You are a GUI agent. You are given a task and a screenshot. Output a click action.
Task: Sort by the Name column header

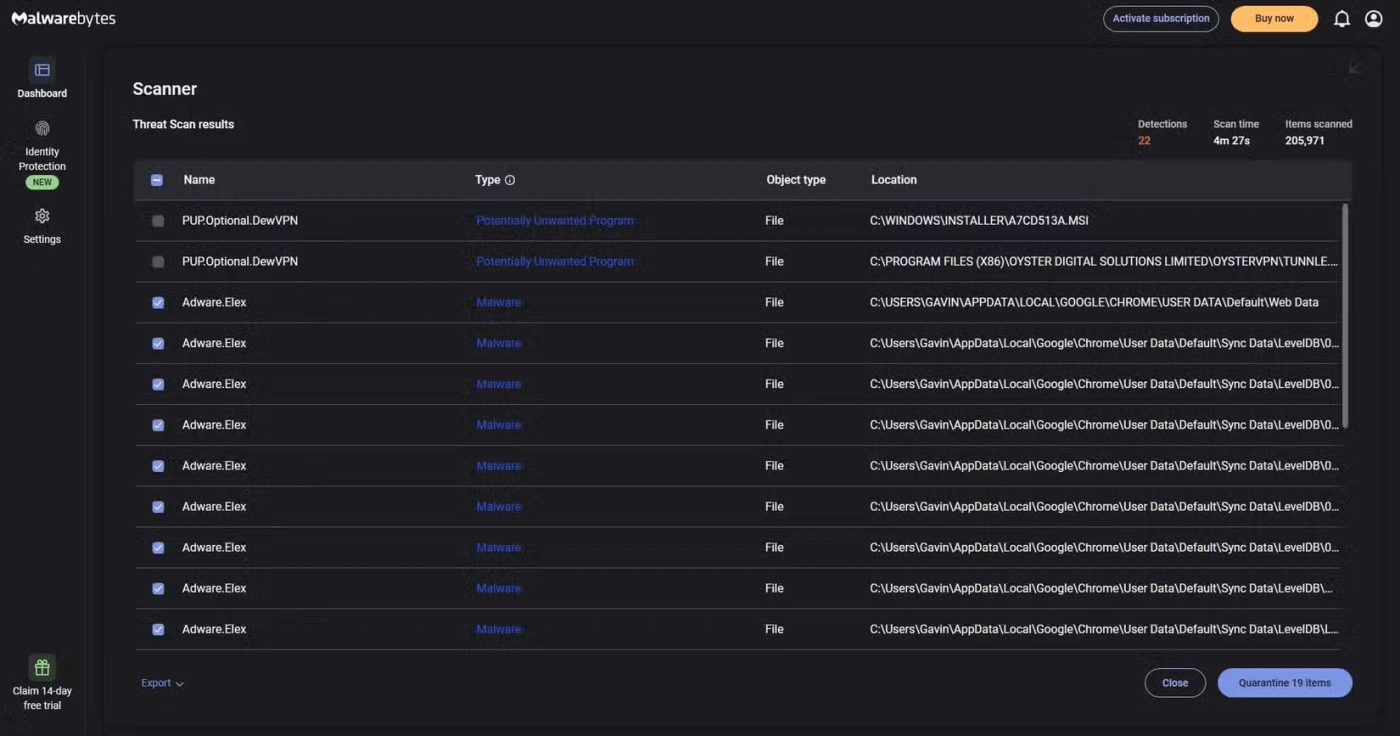(x=199, y=180)
